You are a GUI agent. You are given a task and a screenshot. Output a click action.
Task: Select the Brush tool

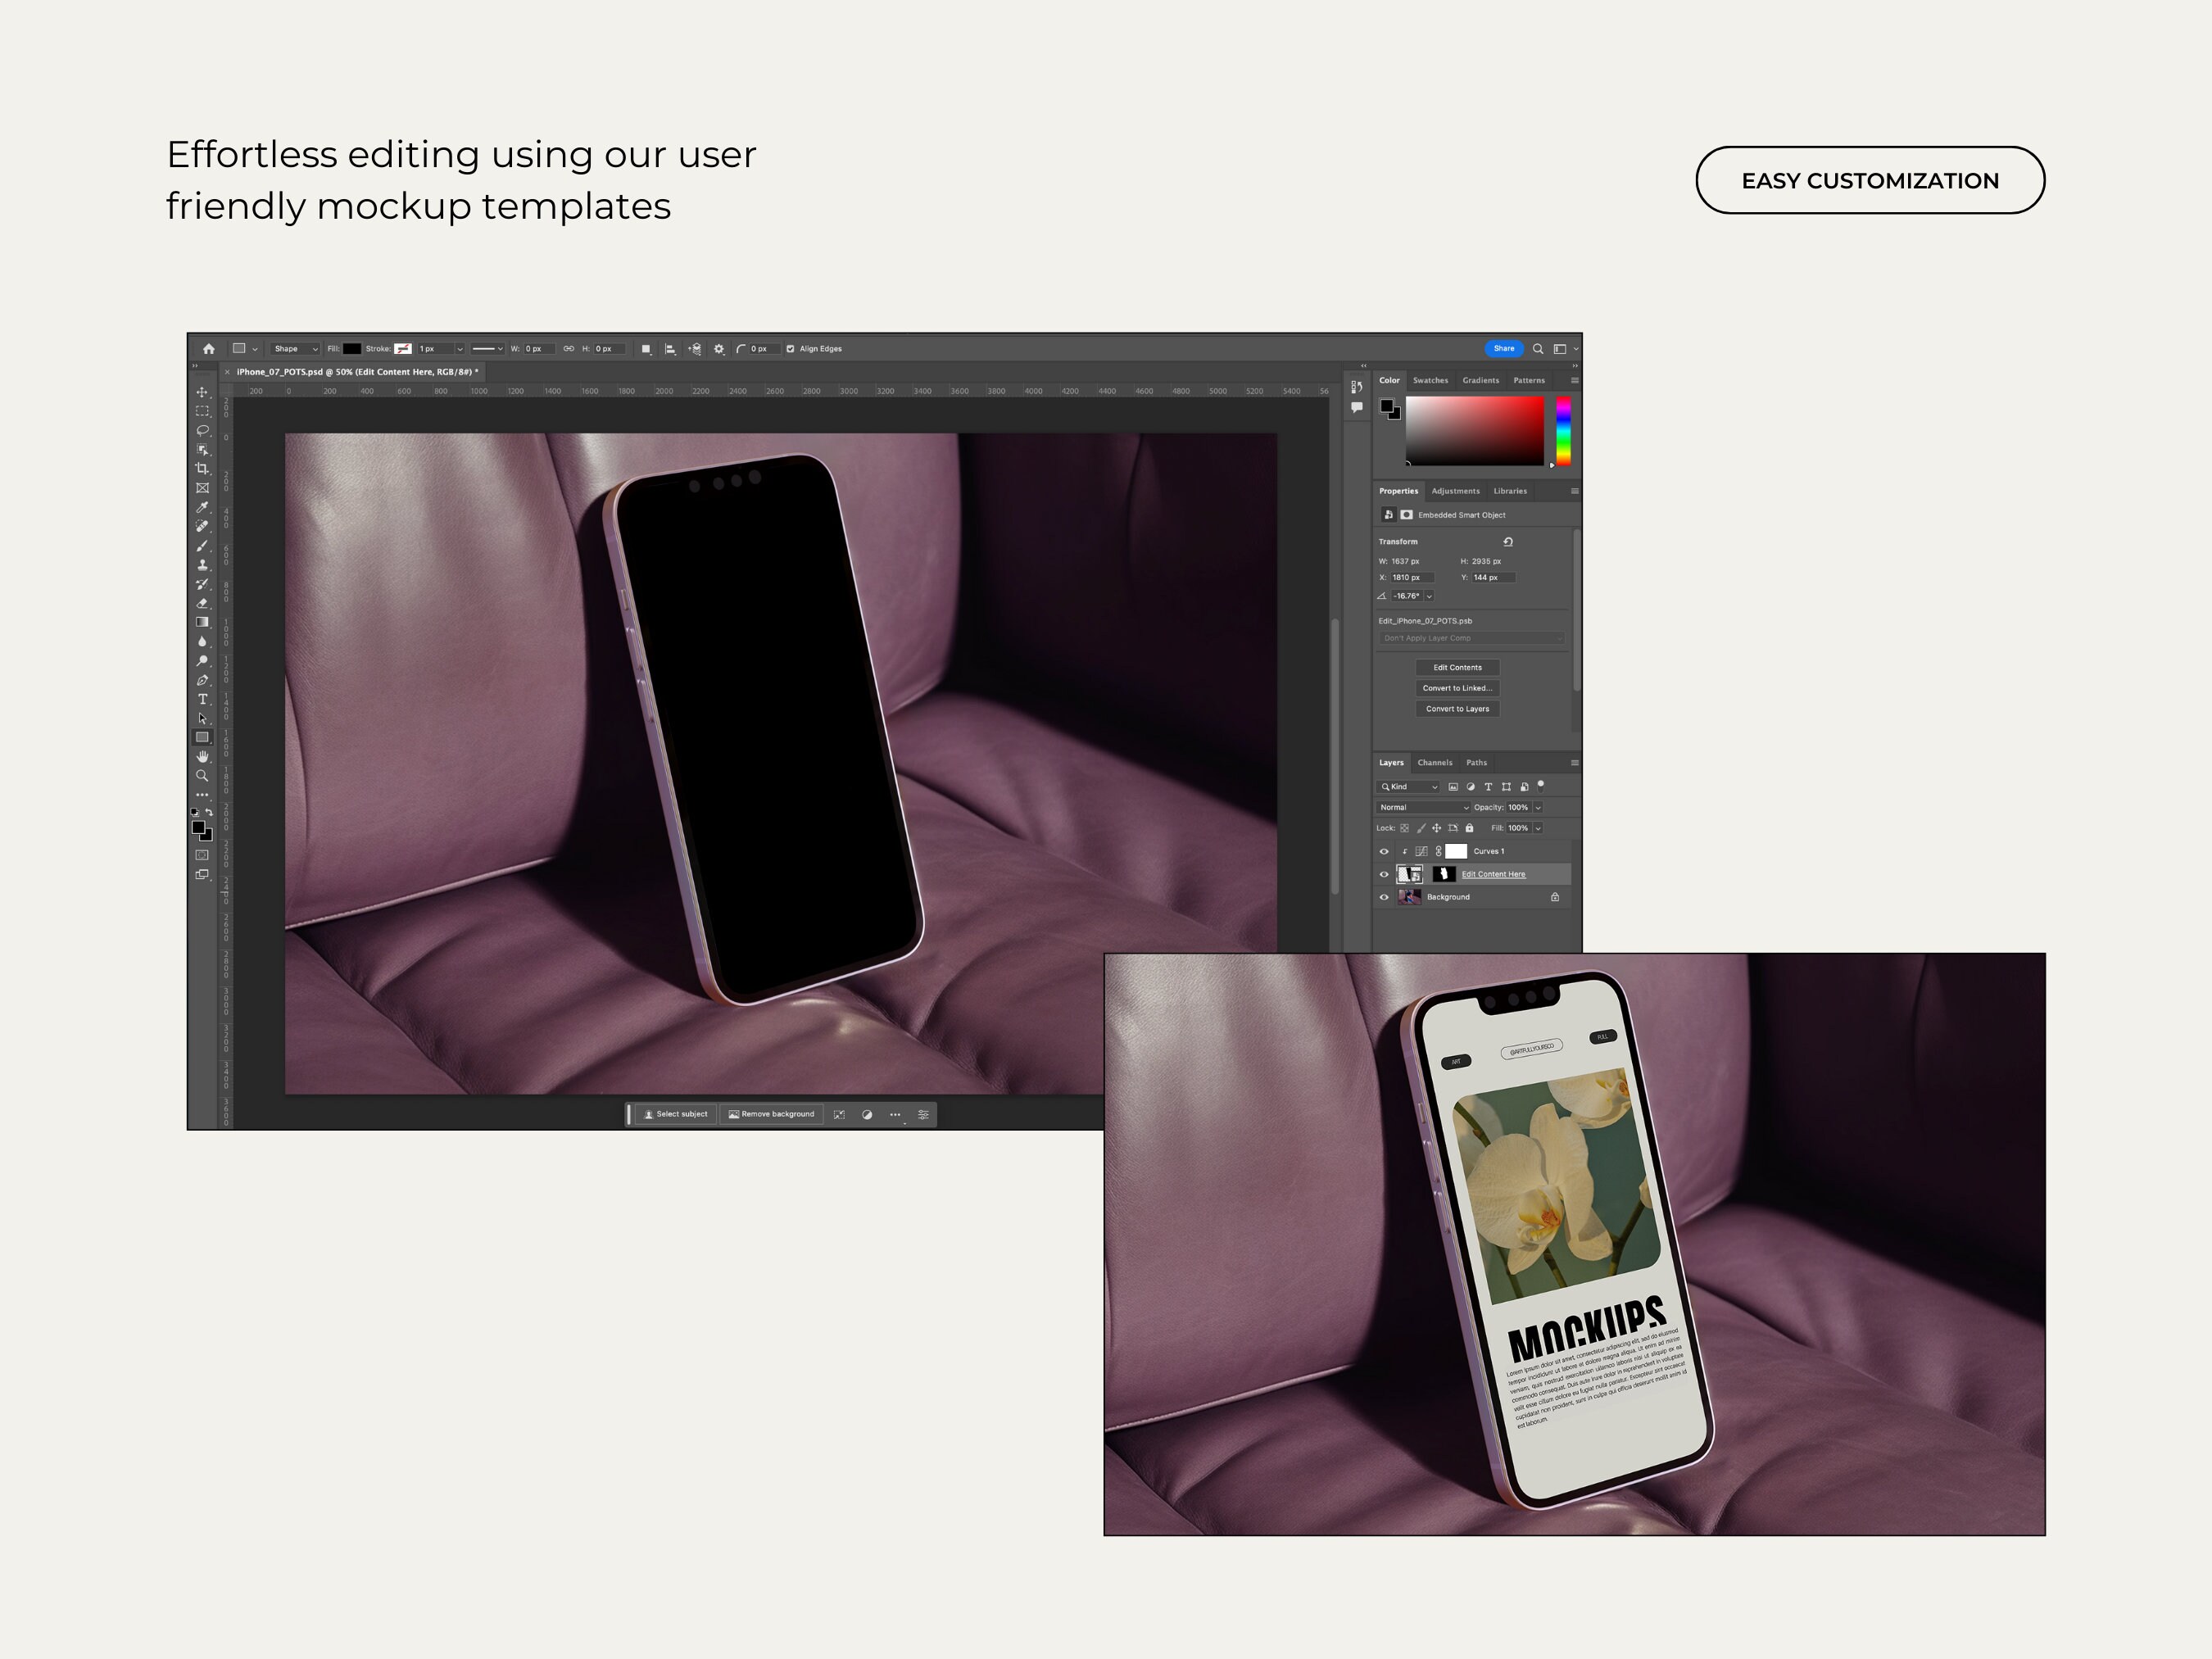203,545
